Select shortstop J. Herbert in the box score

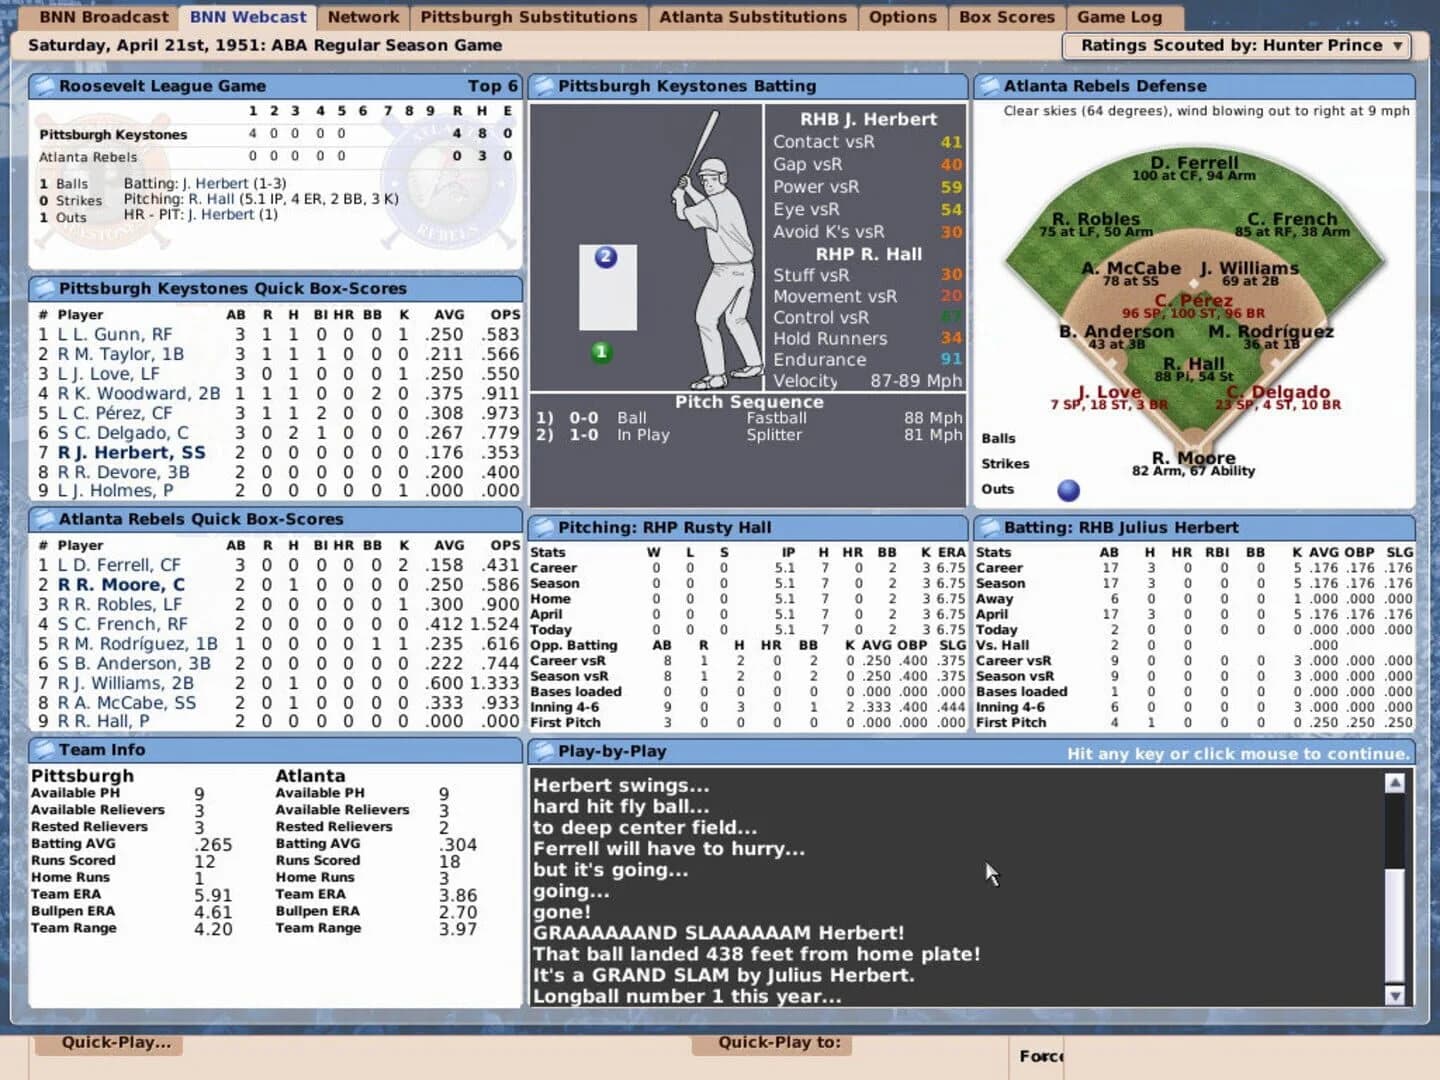[133, 452]
